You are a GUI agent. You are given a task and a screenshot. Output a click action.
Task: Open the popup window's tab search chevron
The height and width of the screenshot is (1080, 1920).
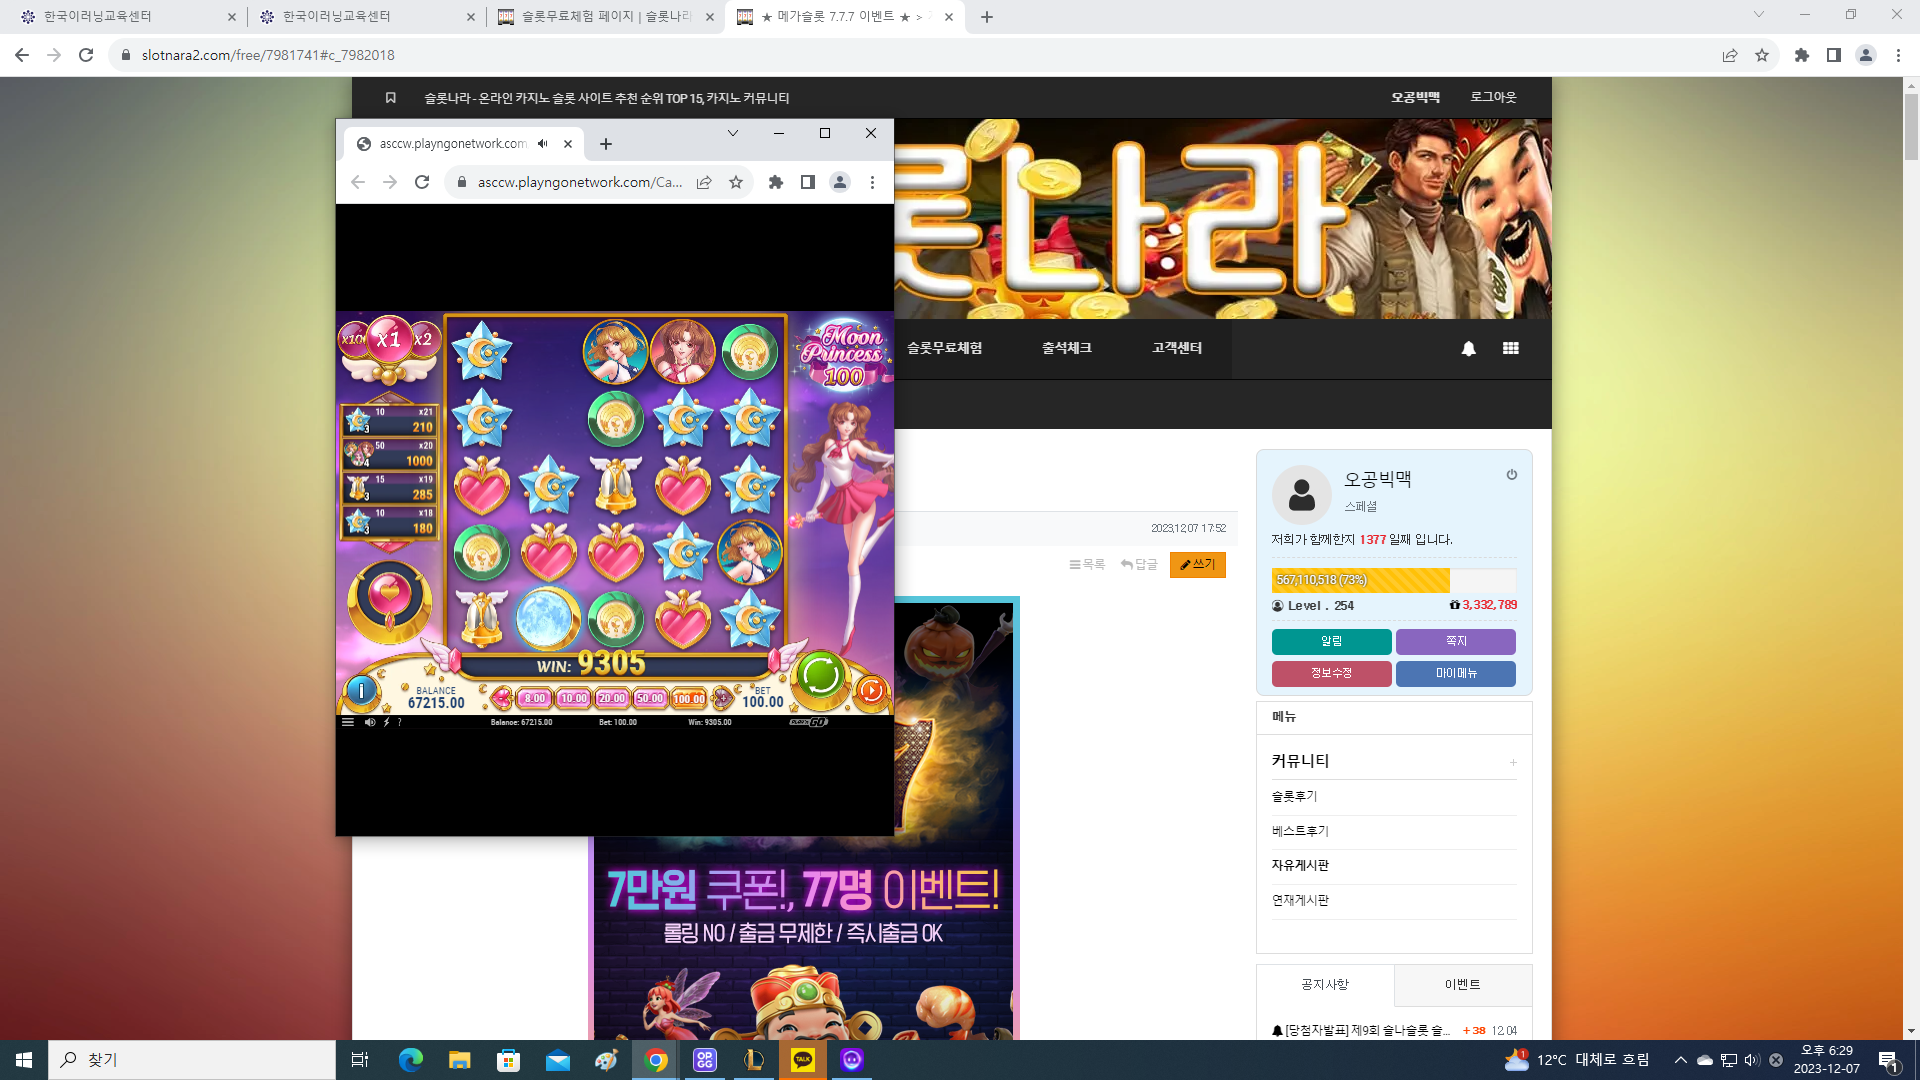733,133
